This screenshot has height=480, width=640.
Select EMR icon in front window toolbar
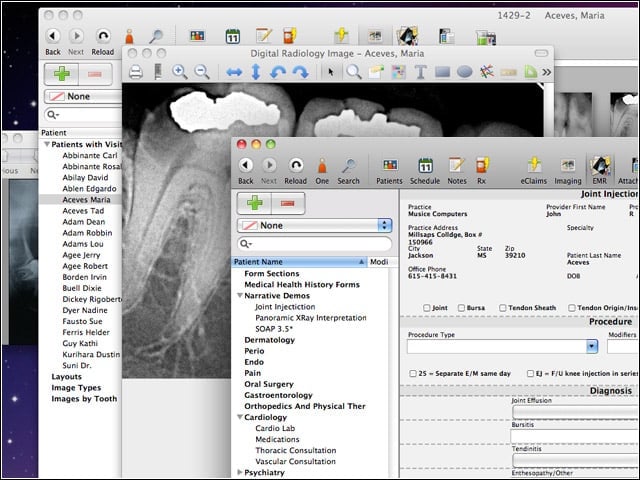[x=600, y=165]
